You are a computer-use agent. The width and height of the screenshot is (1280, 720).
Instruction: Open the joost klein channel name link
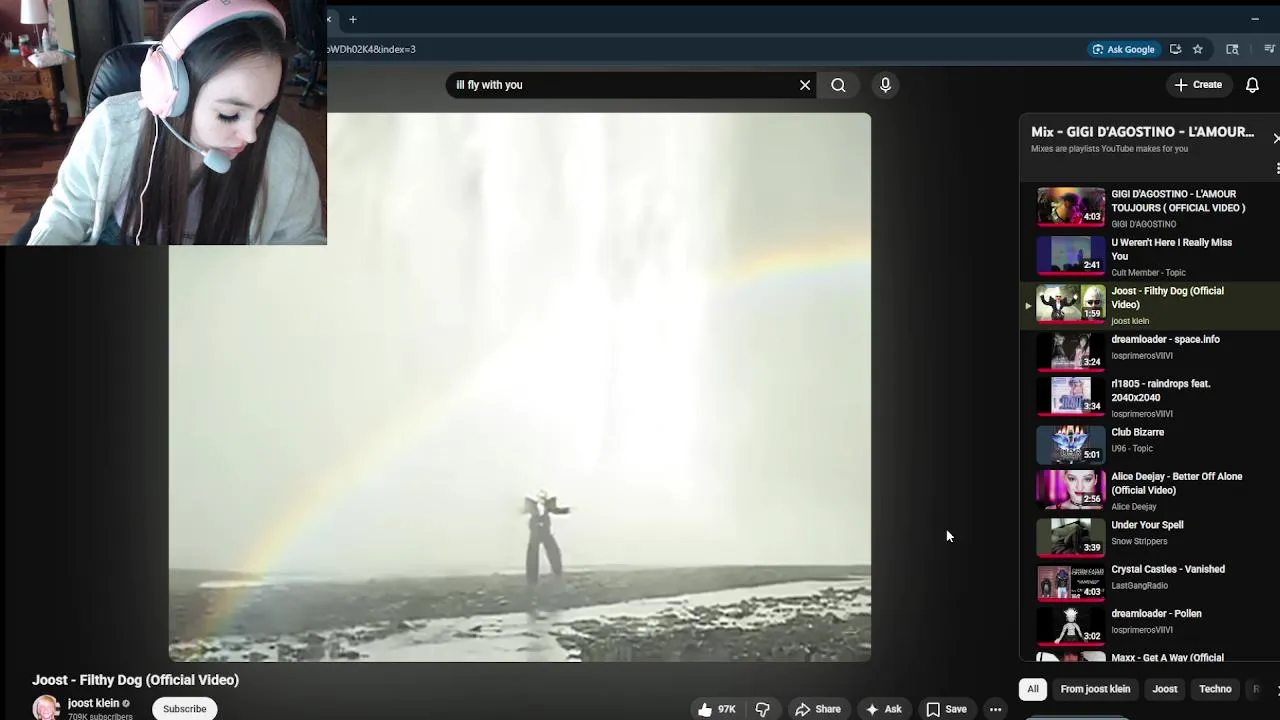(x=93, y=703)
